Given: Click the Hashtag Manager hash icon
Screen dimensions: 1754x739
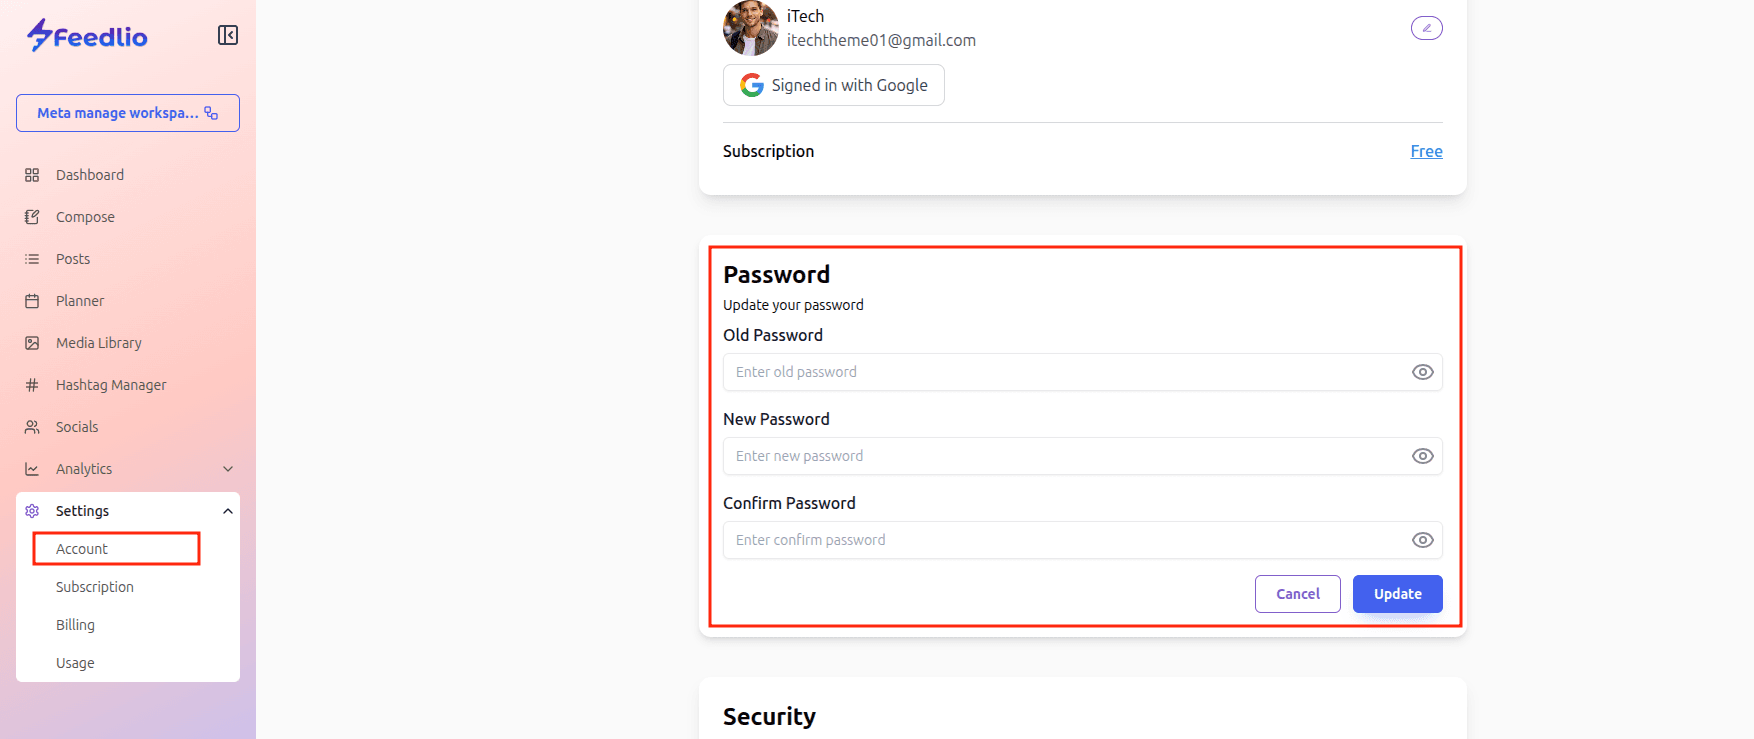Looking at the screenshot, I should [x=32, y=385].
